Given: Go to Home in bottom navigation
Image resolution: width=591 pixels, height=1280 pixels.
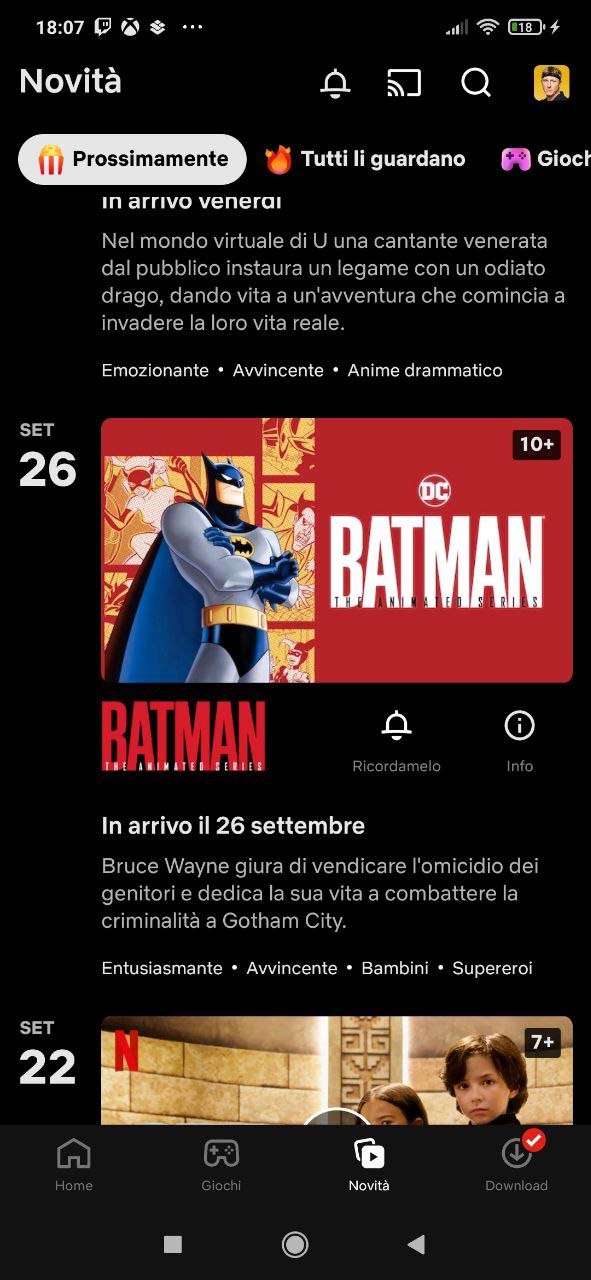Looking at the screenshot, I should (74, 1165).
